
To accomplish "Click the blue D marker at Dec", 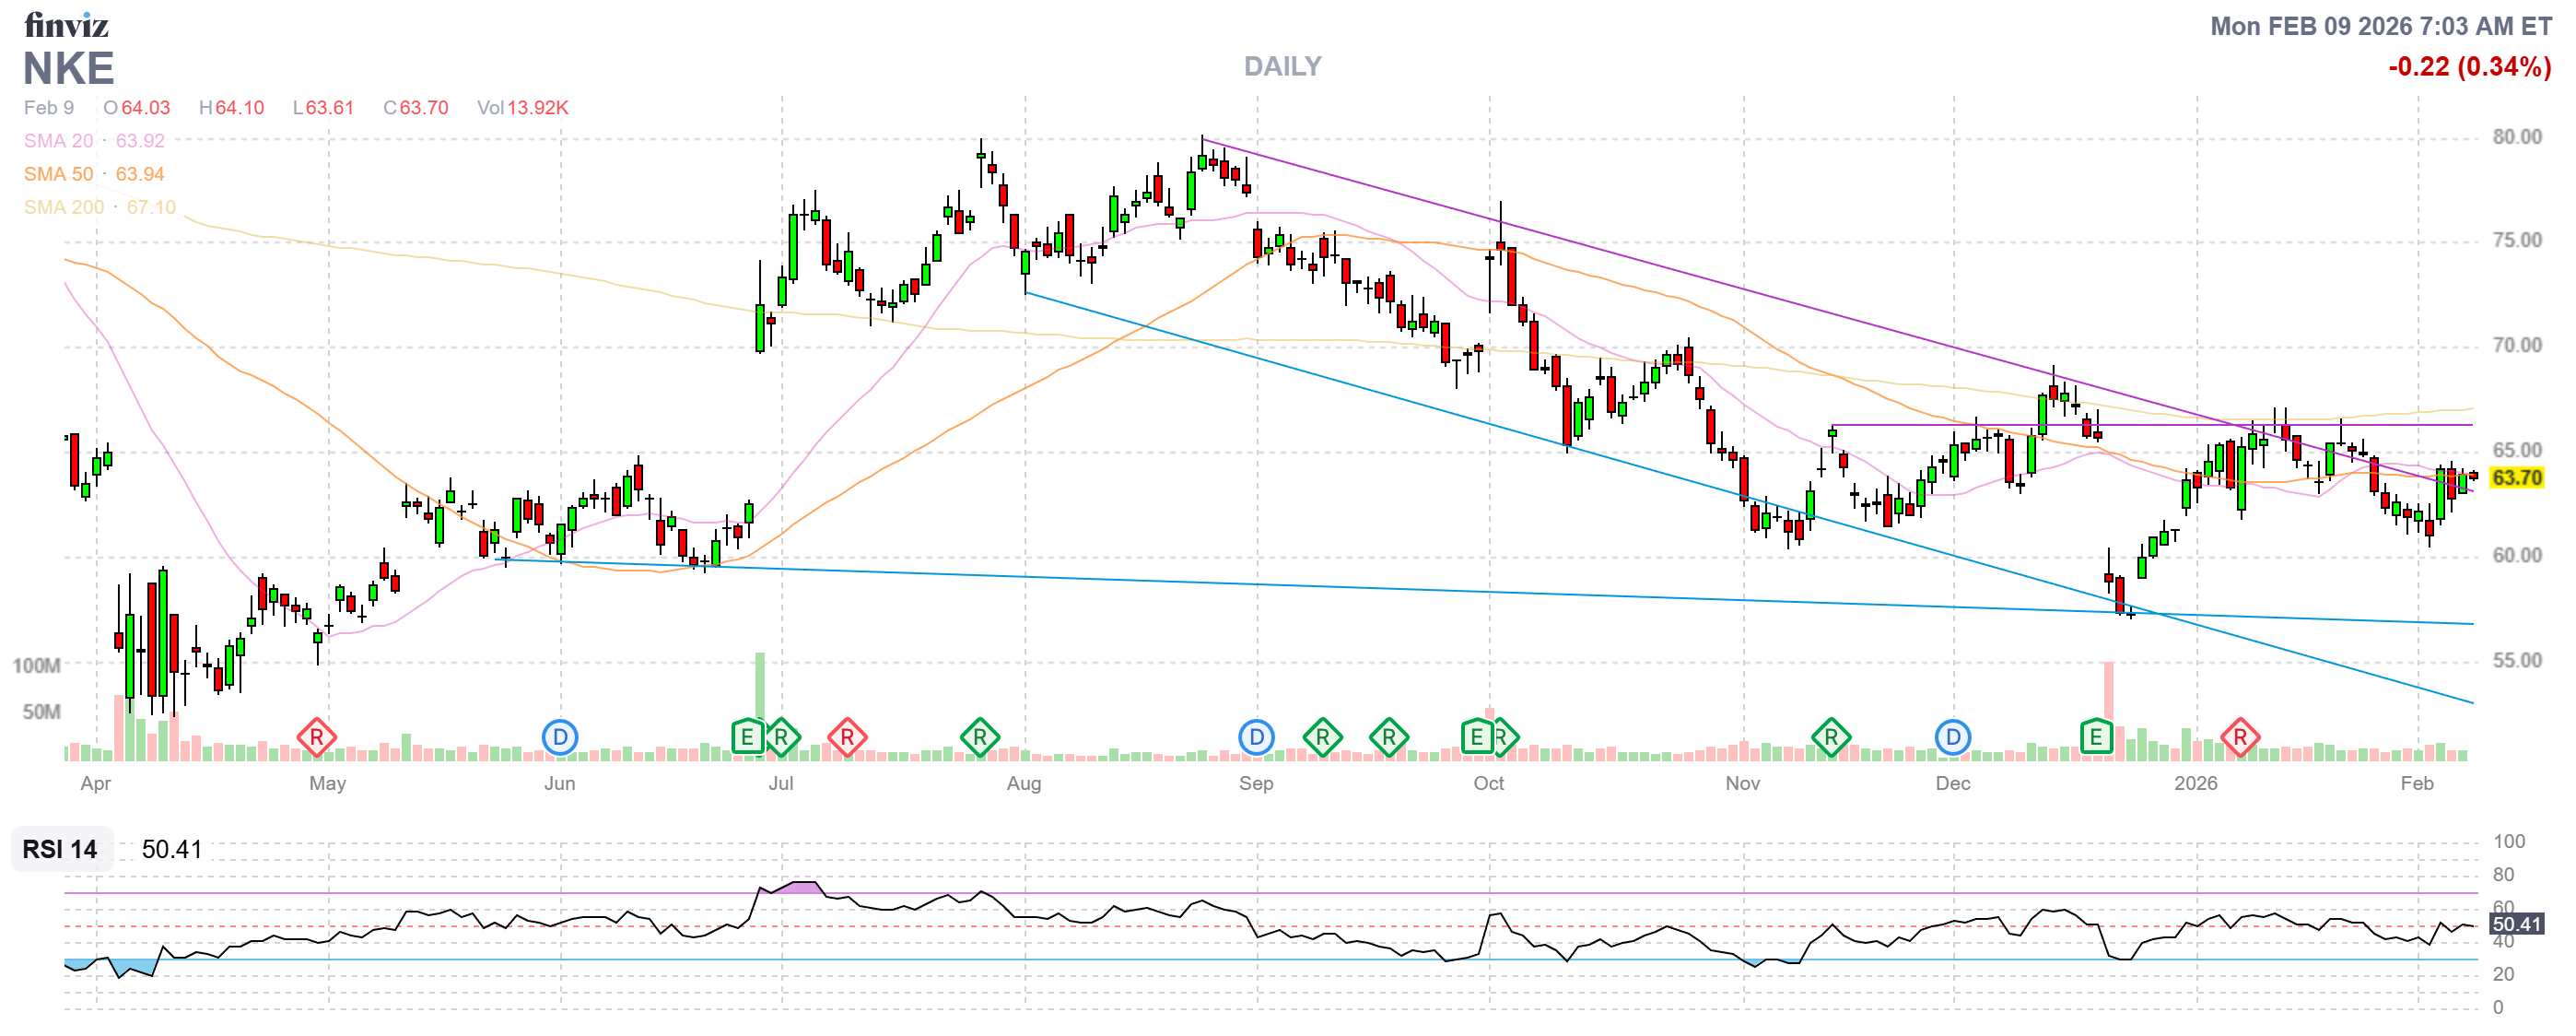I will point(1952,738).
